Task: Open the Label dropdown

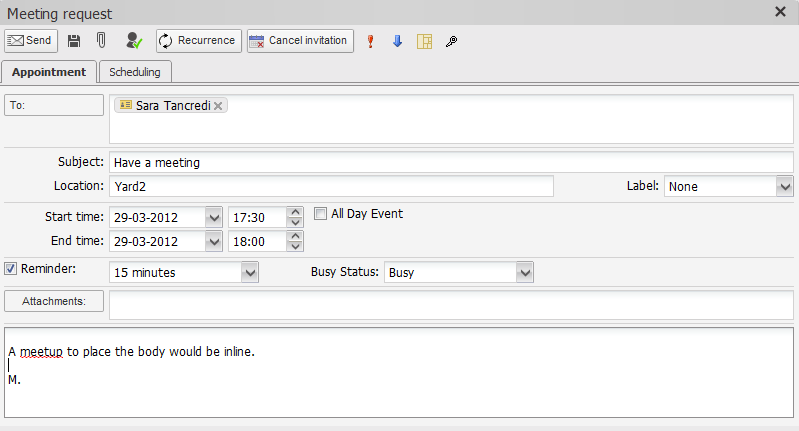Action: [784, 187]
